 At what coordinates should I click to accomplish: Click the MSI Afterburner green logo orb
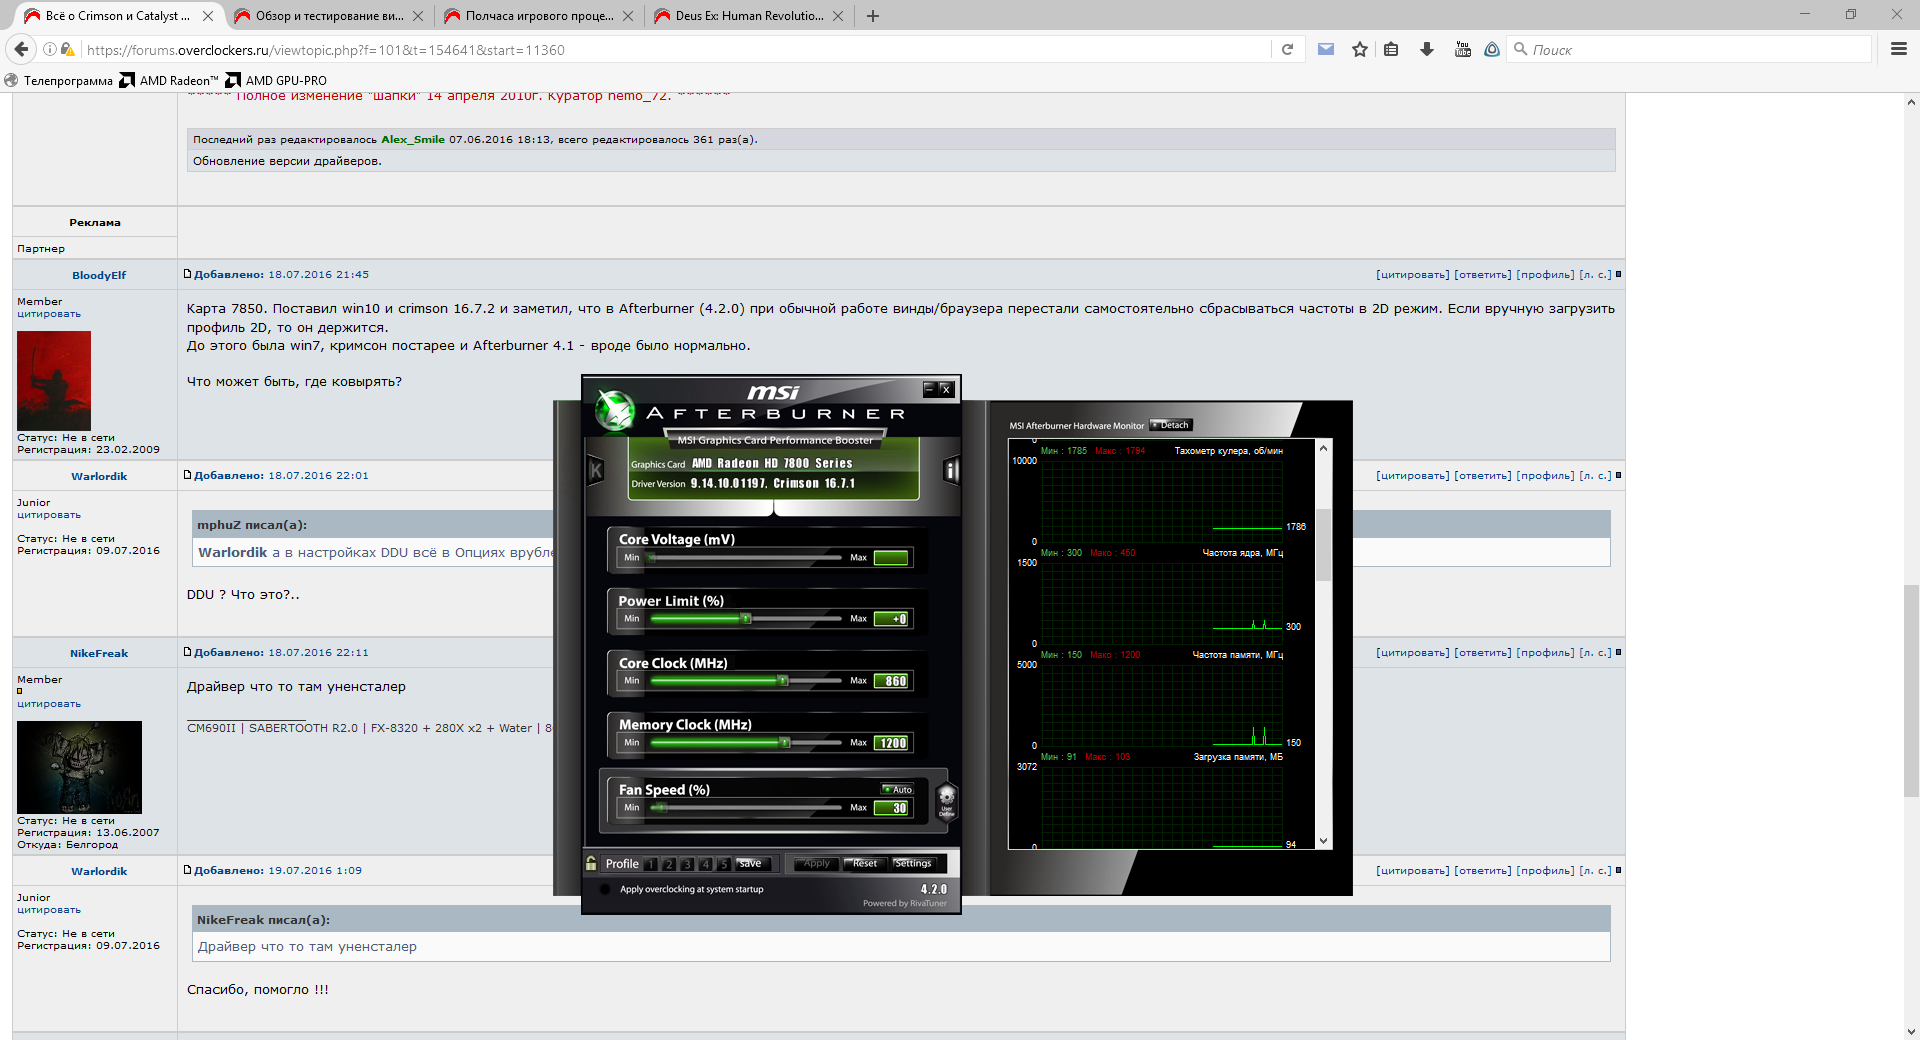(615, 410)
